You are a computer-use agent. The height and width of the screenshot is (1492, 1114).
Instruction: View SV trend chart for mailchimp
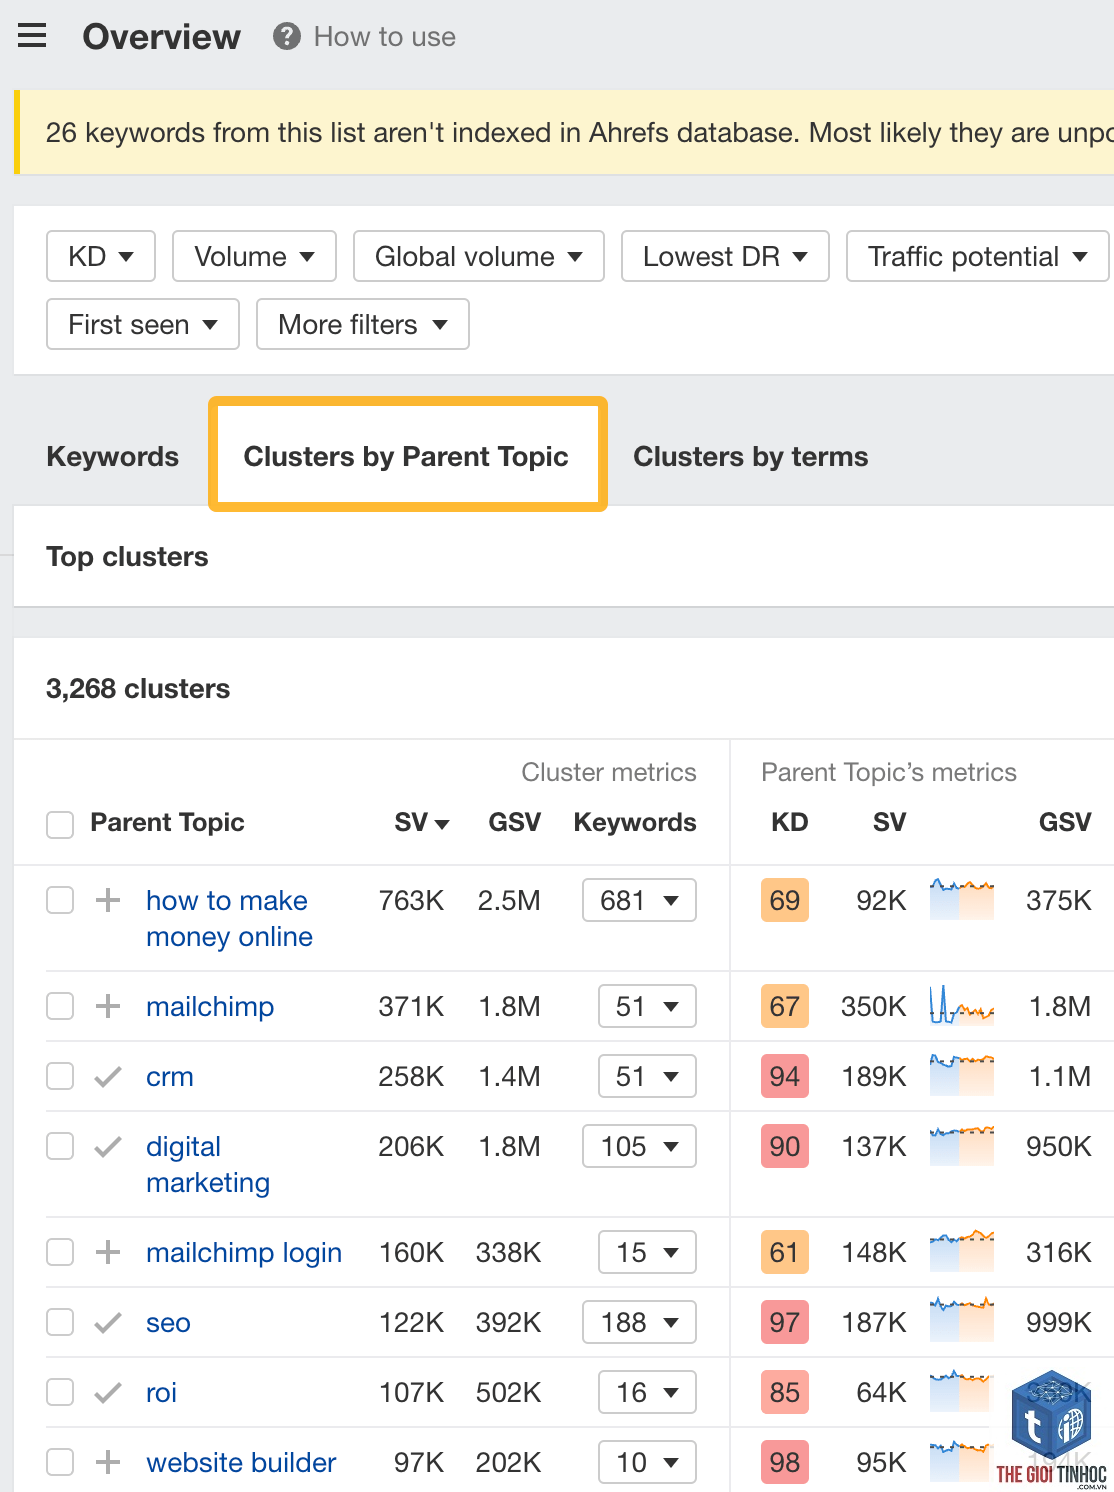pyautogui.click(x=962, y=1005)
